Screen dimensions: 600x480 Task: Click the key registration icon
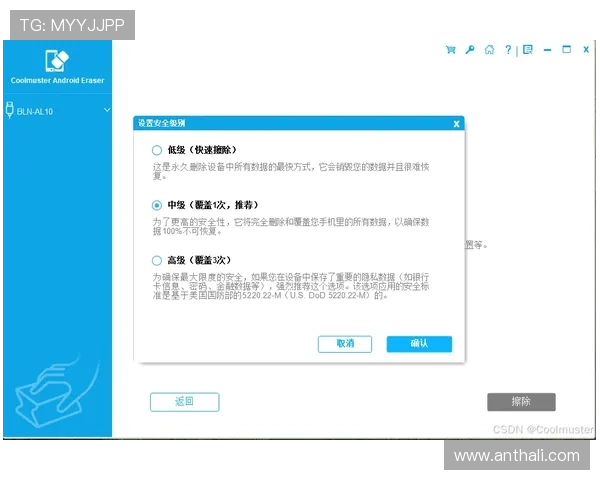[470, 50]
